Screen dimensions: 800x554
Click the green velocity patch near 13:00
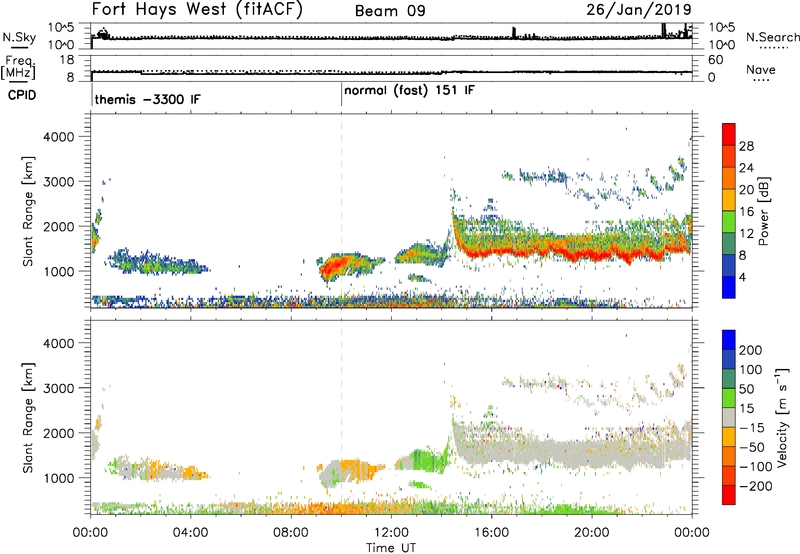point(428,460)
